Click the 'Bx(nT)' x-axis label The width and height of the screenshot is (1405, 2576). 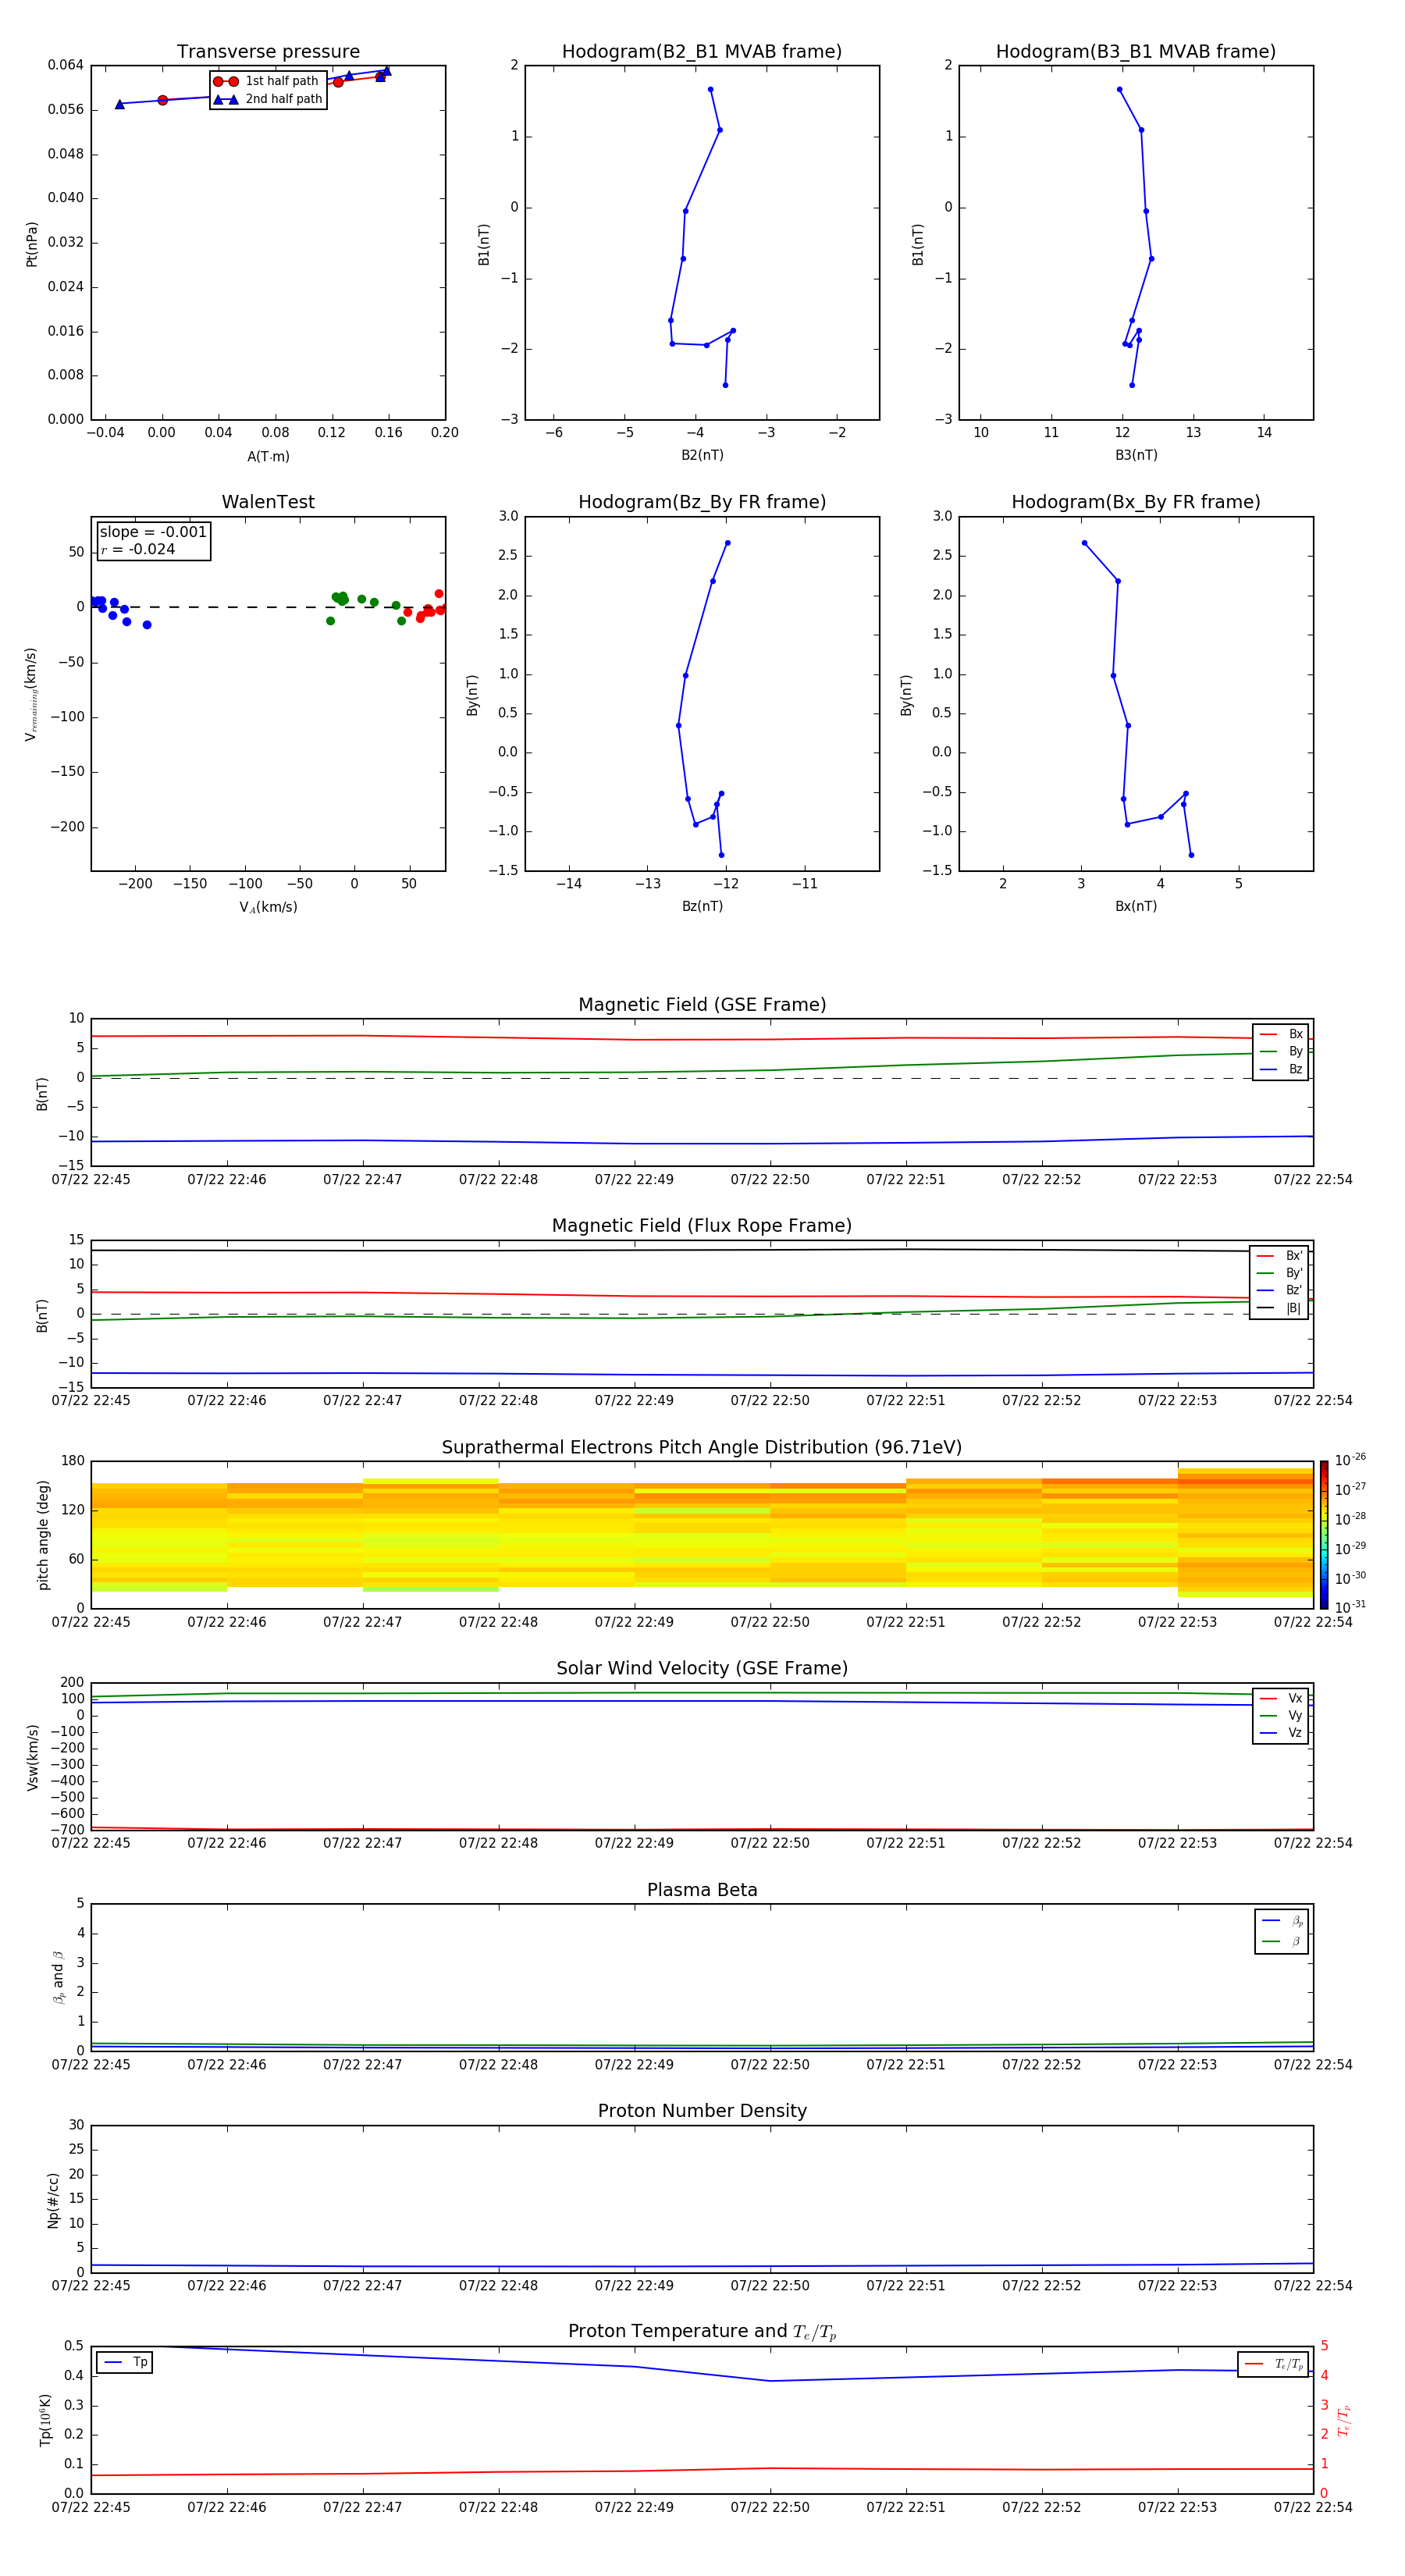pos(1136,906)
